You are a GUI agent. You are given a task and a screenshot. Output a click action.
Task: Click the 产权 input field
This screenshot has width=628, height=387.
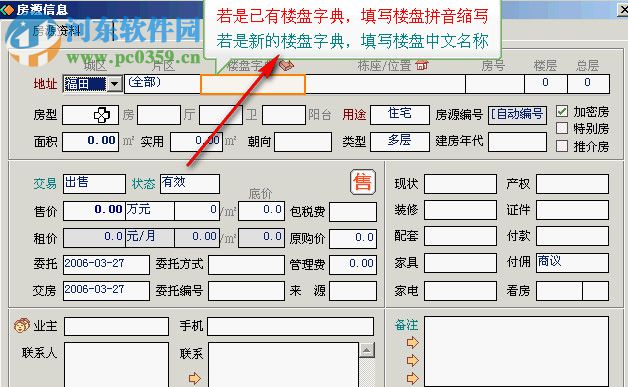(572, 184)
